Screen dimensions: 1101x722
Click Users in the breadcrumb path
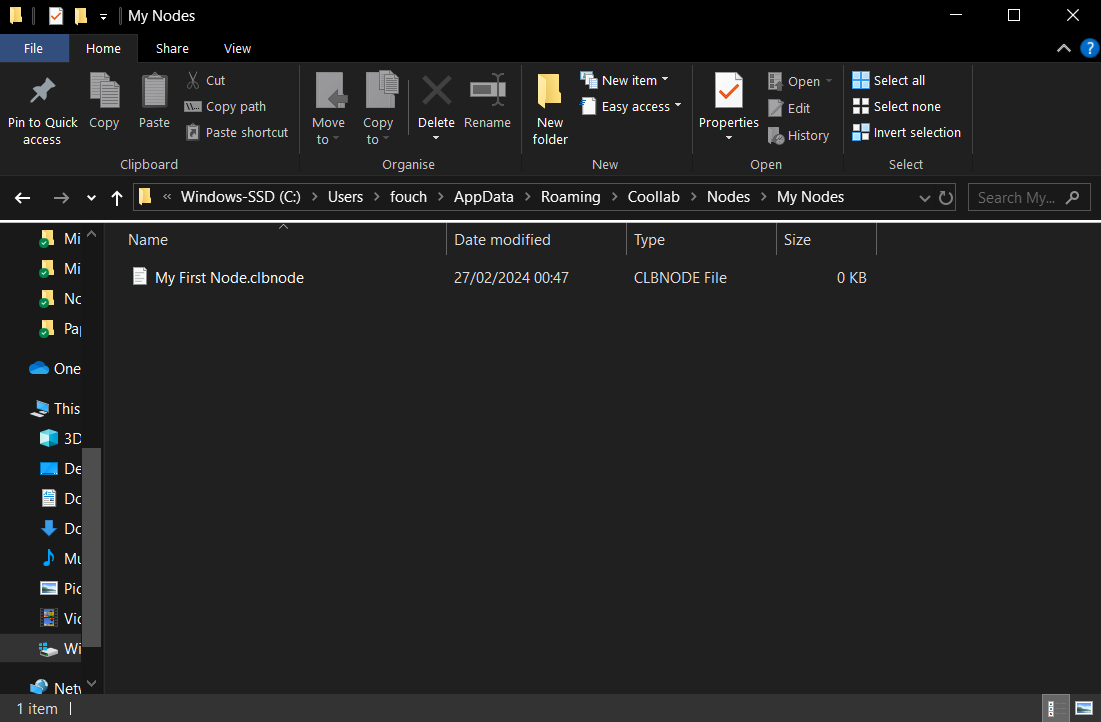click(x=345, y=197)
